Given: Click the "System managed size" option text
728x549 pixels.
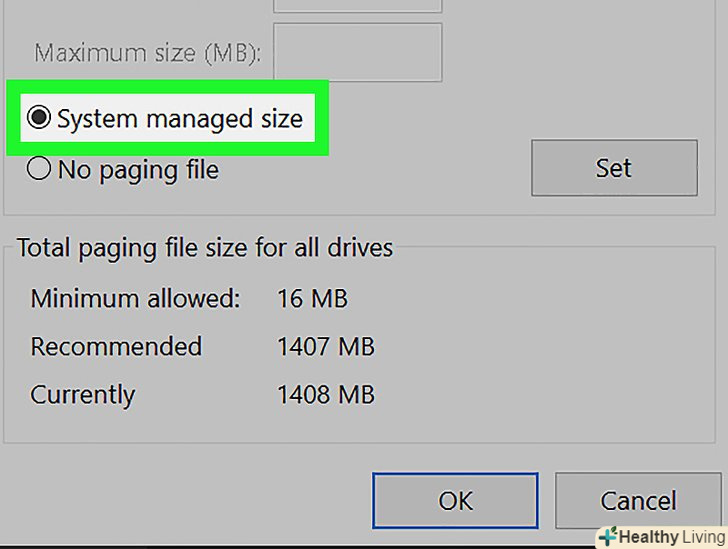Looking at the screenshot, I should (x=179, y=119).
